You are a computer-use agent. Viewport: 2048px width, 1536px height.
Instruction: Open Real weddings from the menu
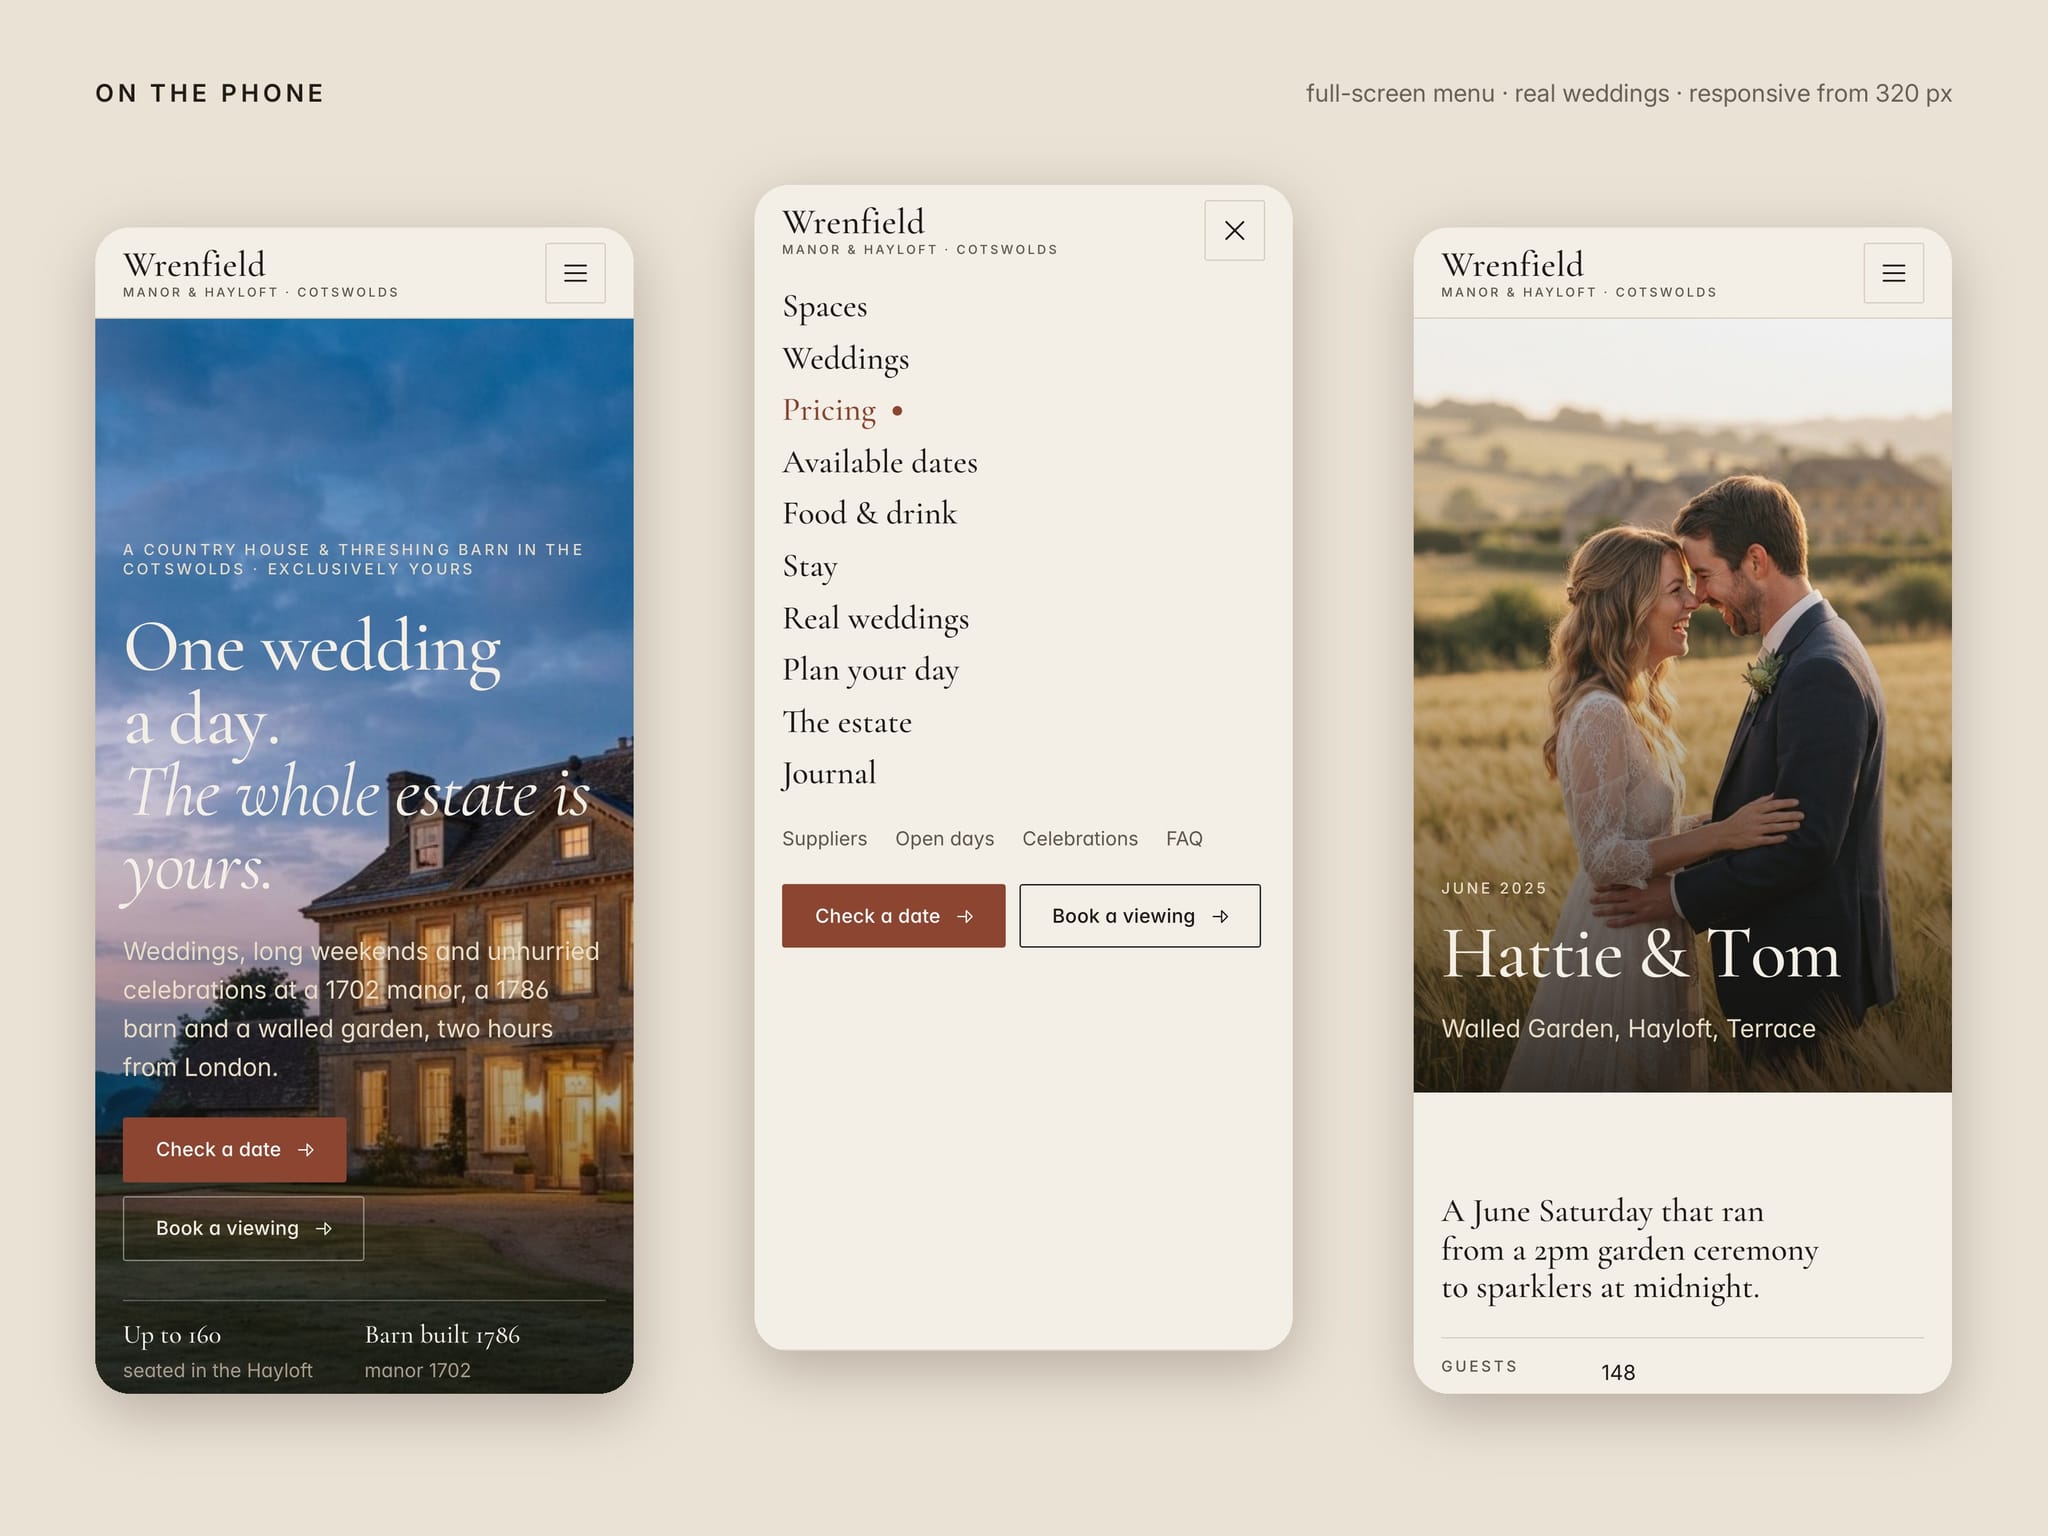876,618
